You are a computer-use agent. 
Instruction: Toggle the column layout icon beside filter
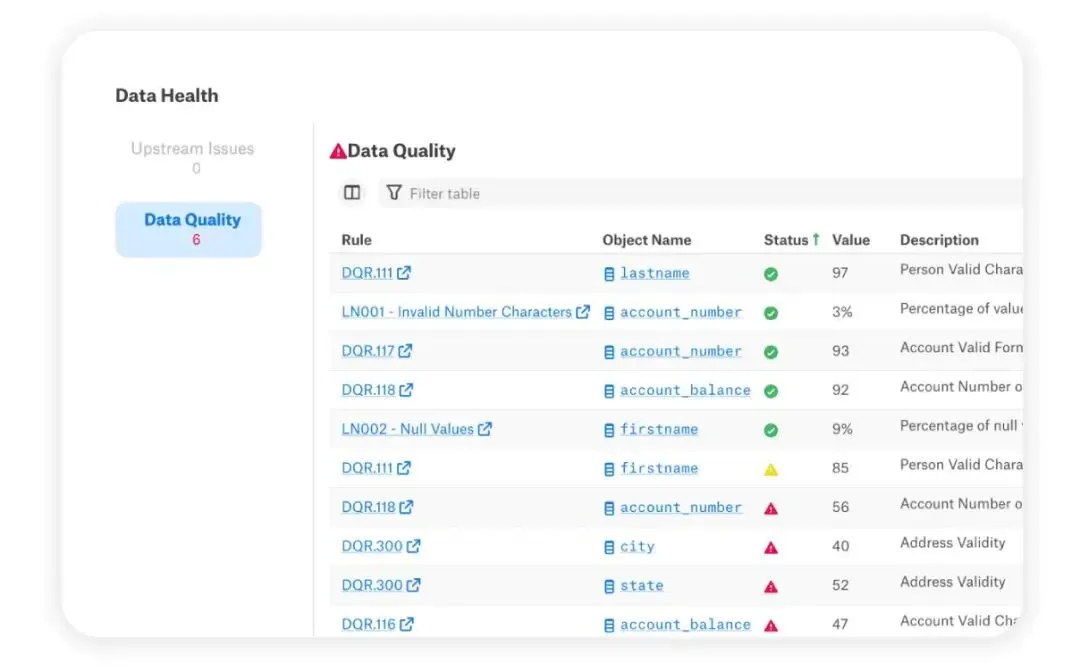pyautogui.click(x=352, y=193)
